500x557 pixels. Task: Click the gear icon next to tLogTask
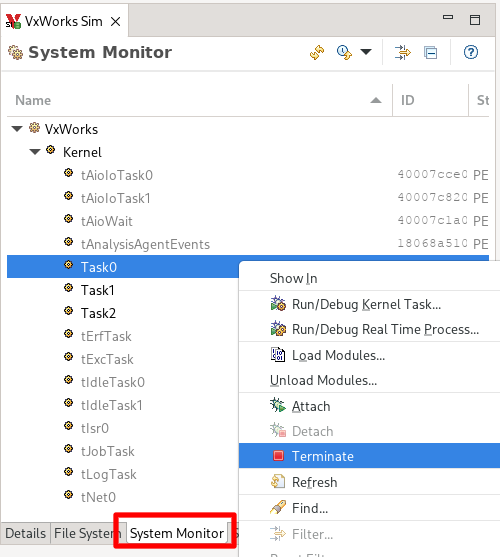[69, 472]
